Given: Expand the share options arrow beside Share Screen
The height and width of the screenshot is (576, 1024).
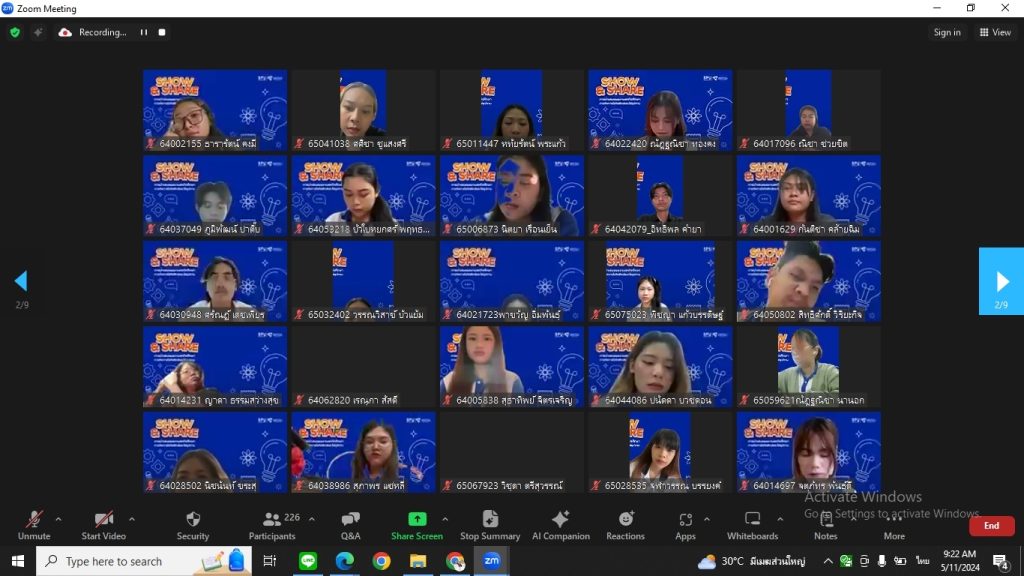Looking at the screenshot, I should click(445, 519).
